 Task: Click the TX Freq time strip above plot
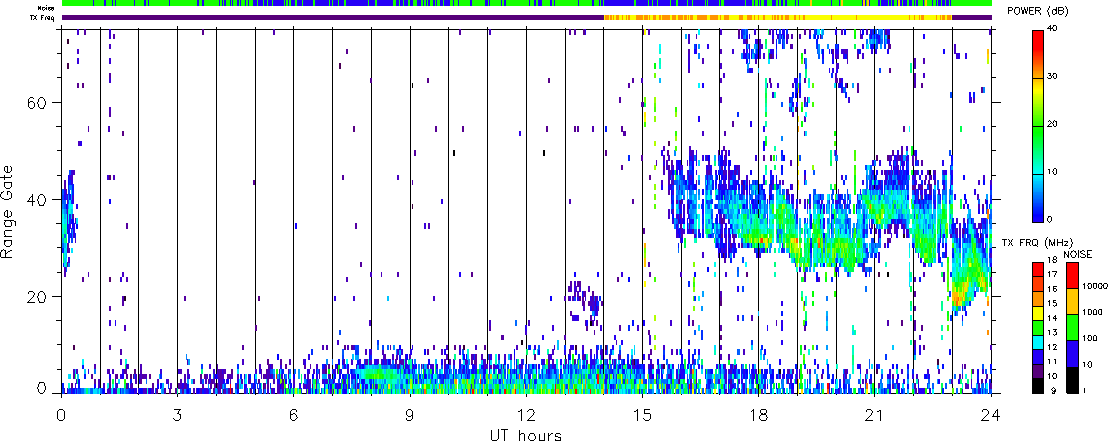click(526, 17)
